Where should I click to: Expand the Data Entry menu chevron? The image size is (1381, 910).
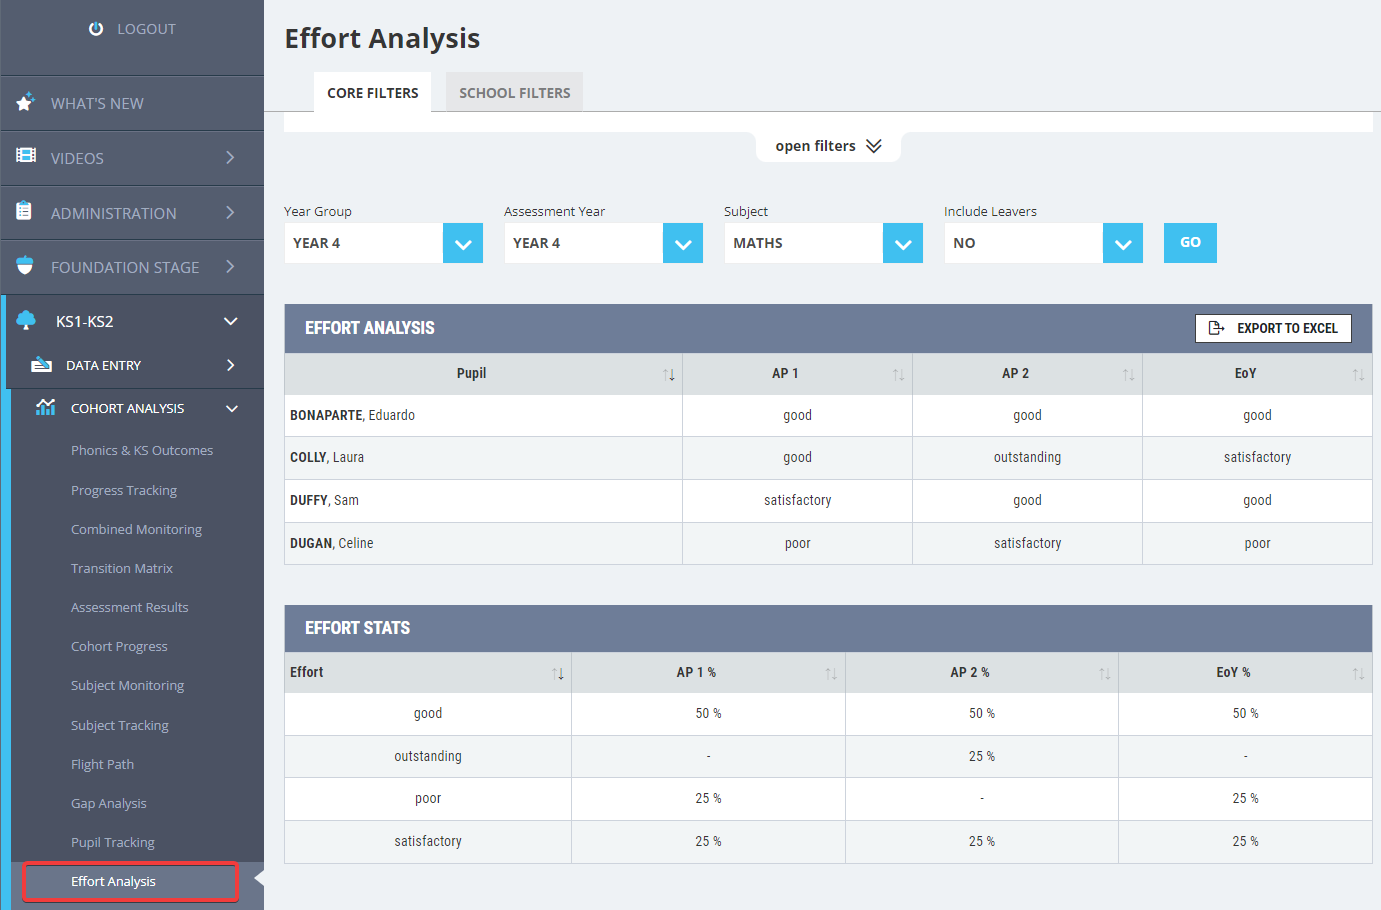pyautogui.click(x=231, y=365)
